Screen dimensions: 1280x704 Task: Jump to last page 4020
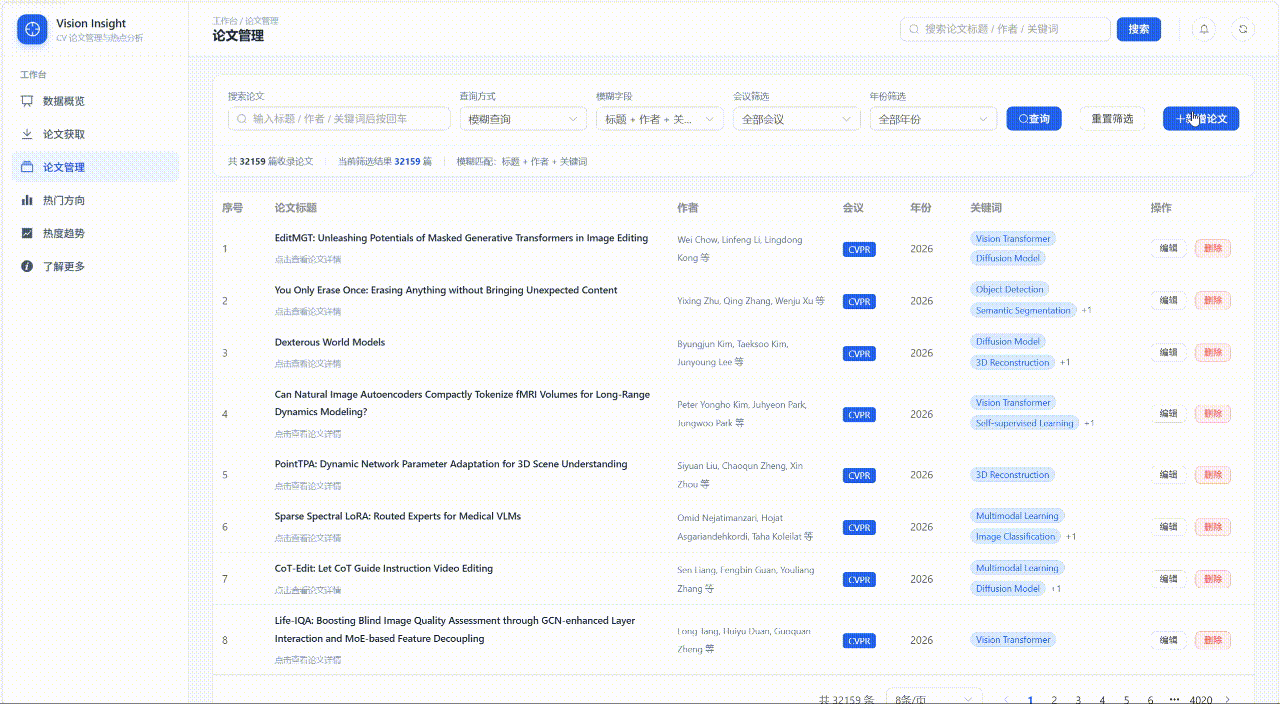[x=1201, y=700]
